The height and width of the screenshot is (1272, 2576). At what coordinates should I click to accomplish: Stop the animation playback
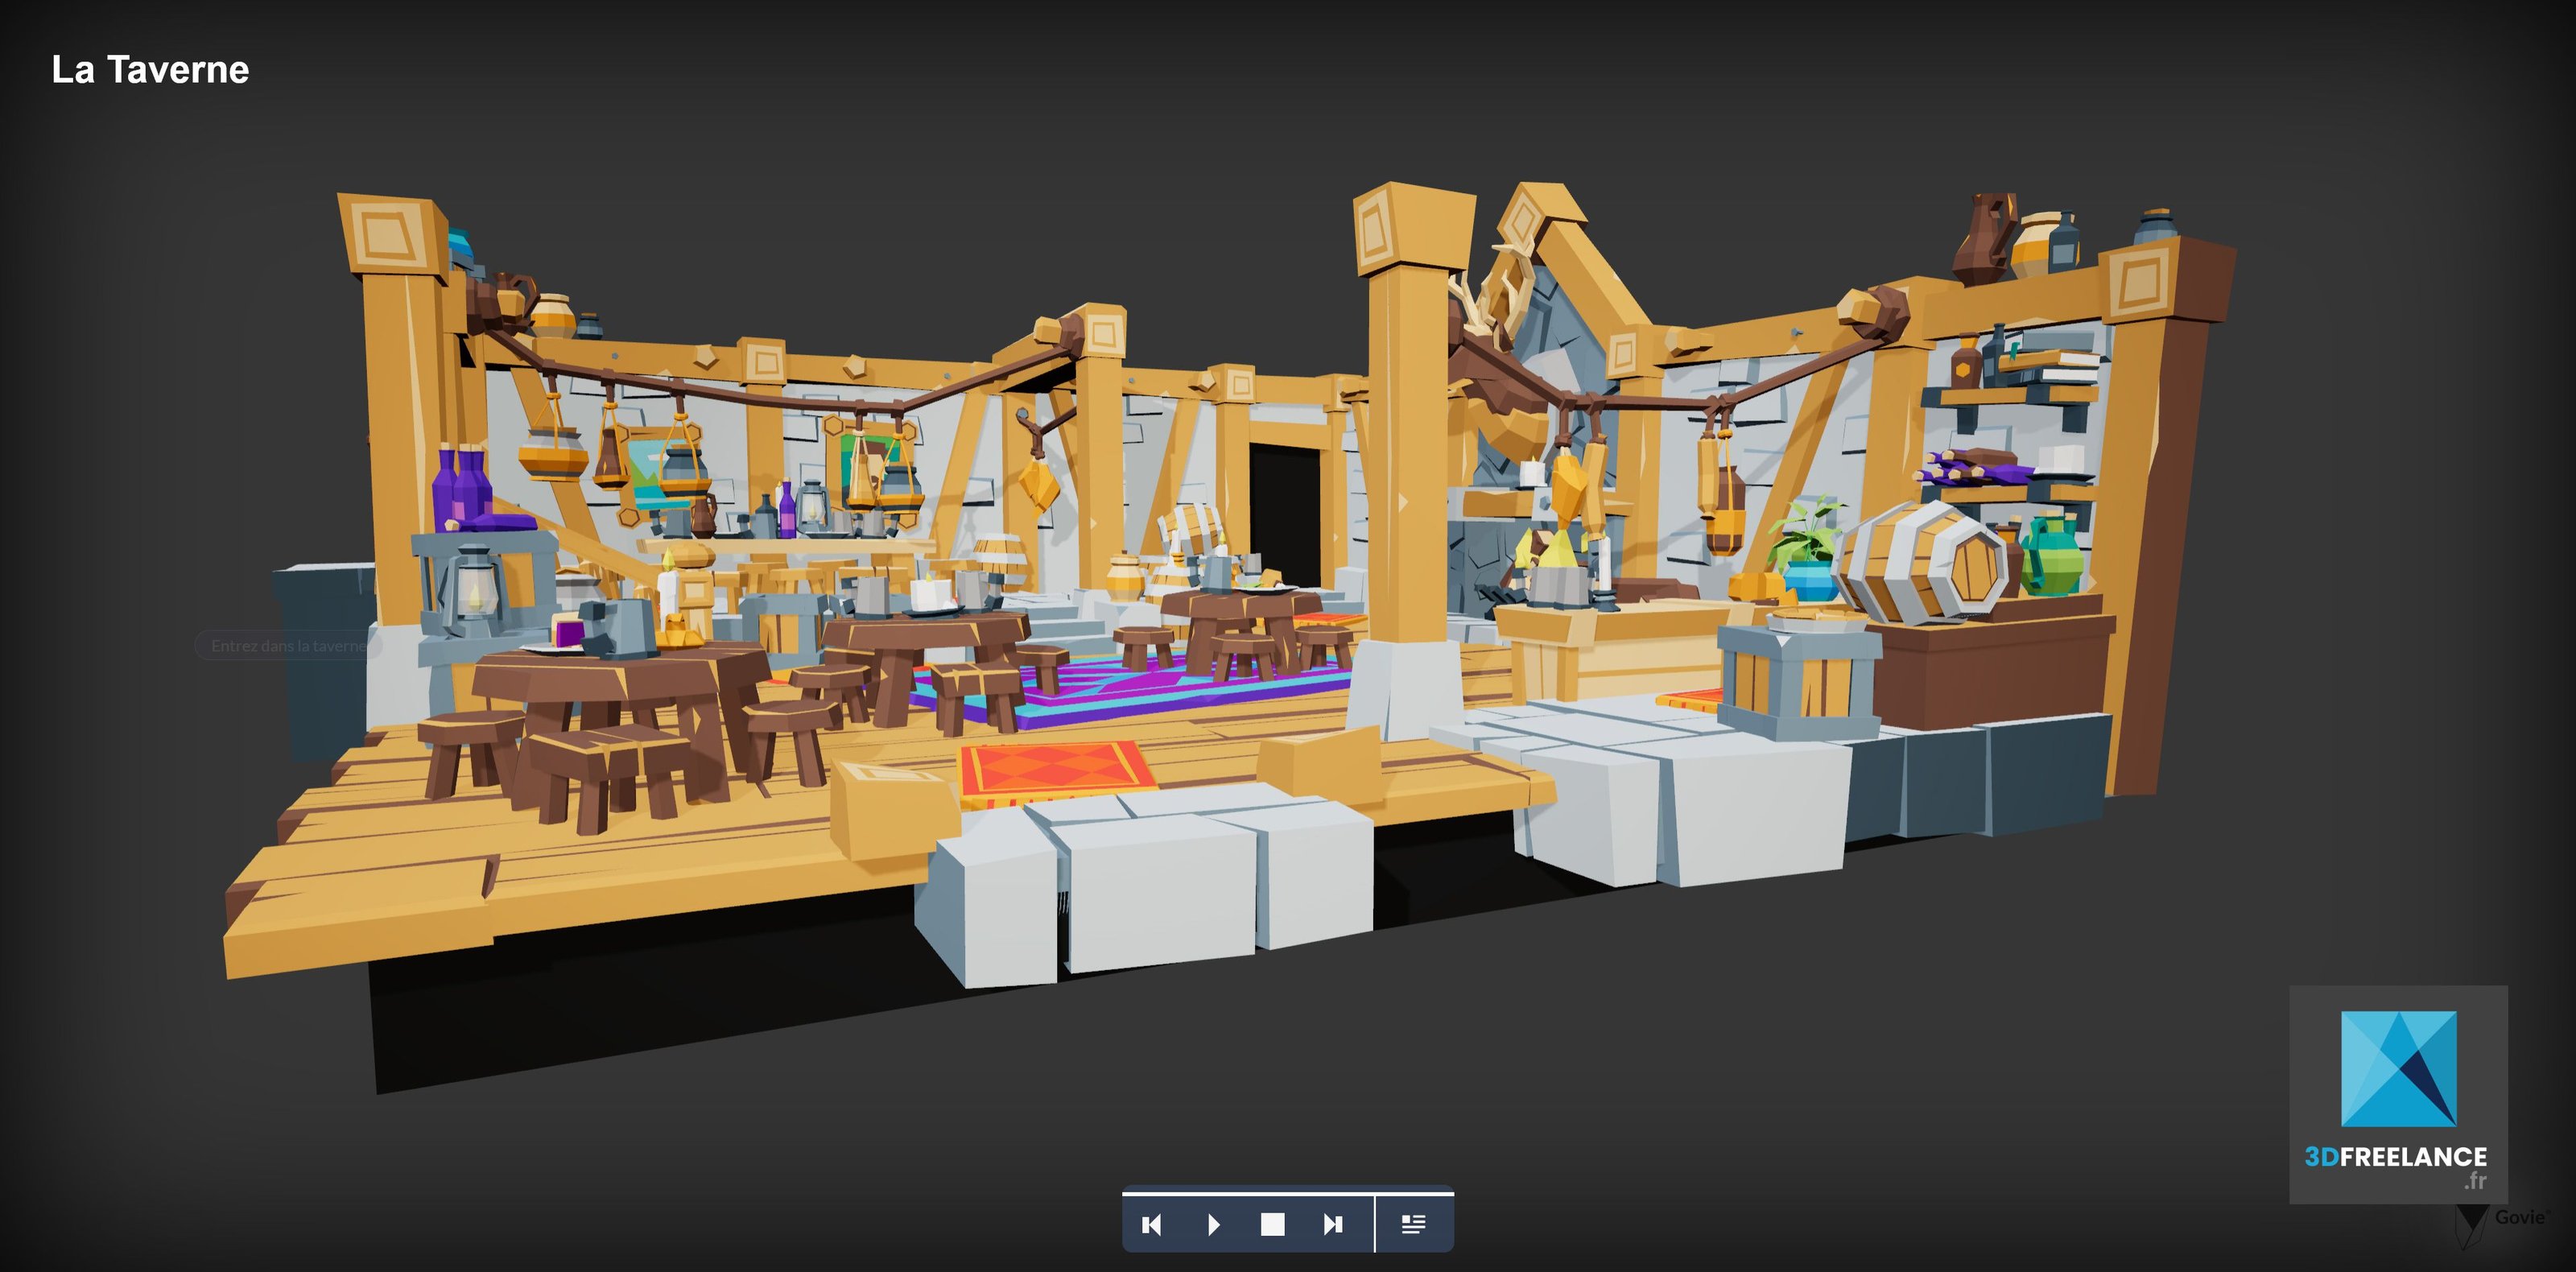[x=1272, y=1225]
